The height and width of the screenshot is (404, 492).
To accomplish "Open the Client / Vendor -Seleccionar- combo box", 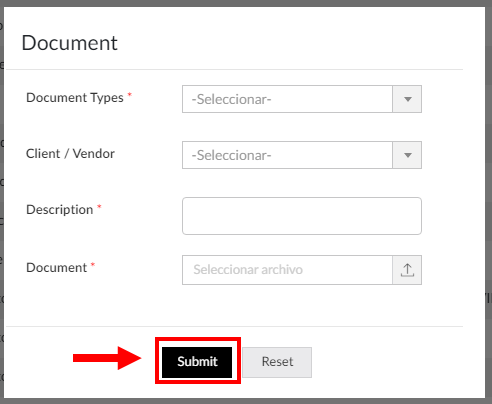I will (302, 155).
